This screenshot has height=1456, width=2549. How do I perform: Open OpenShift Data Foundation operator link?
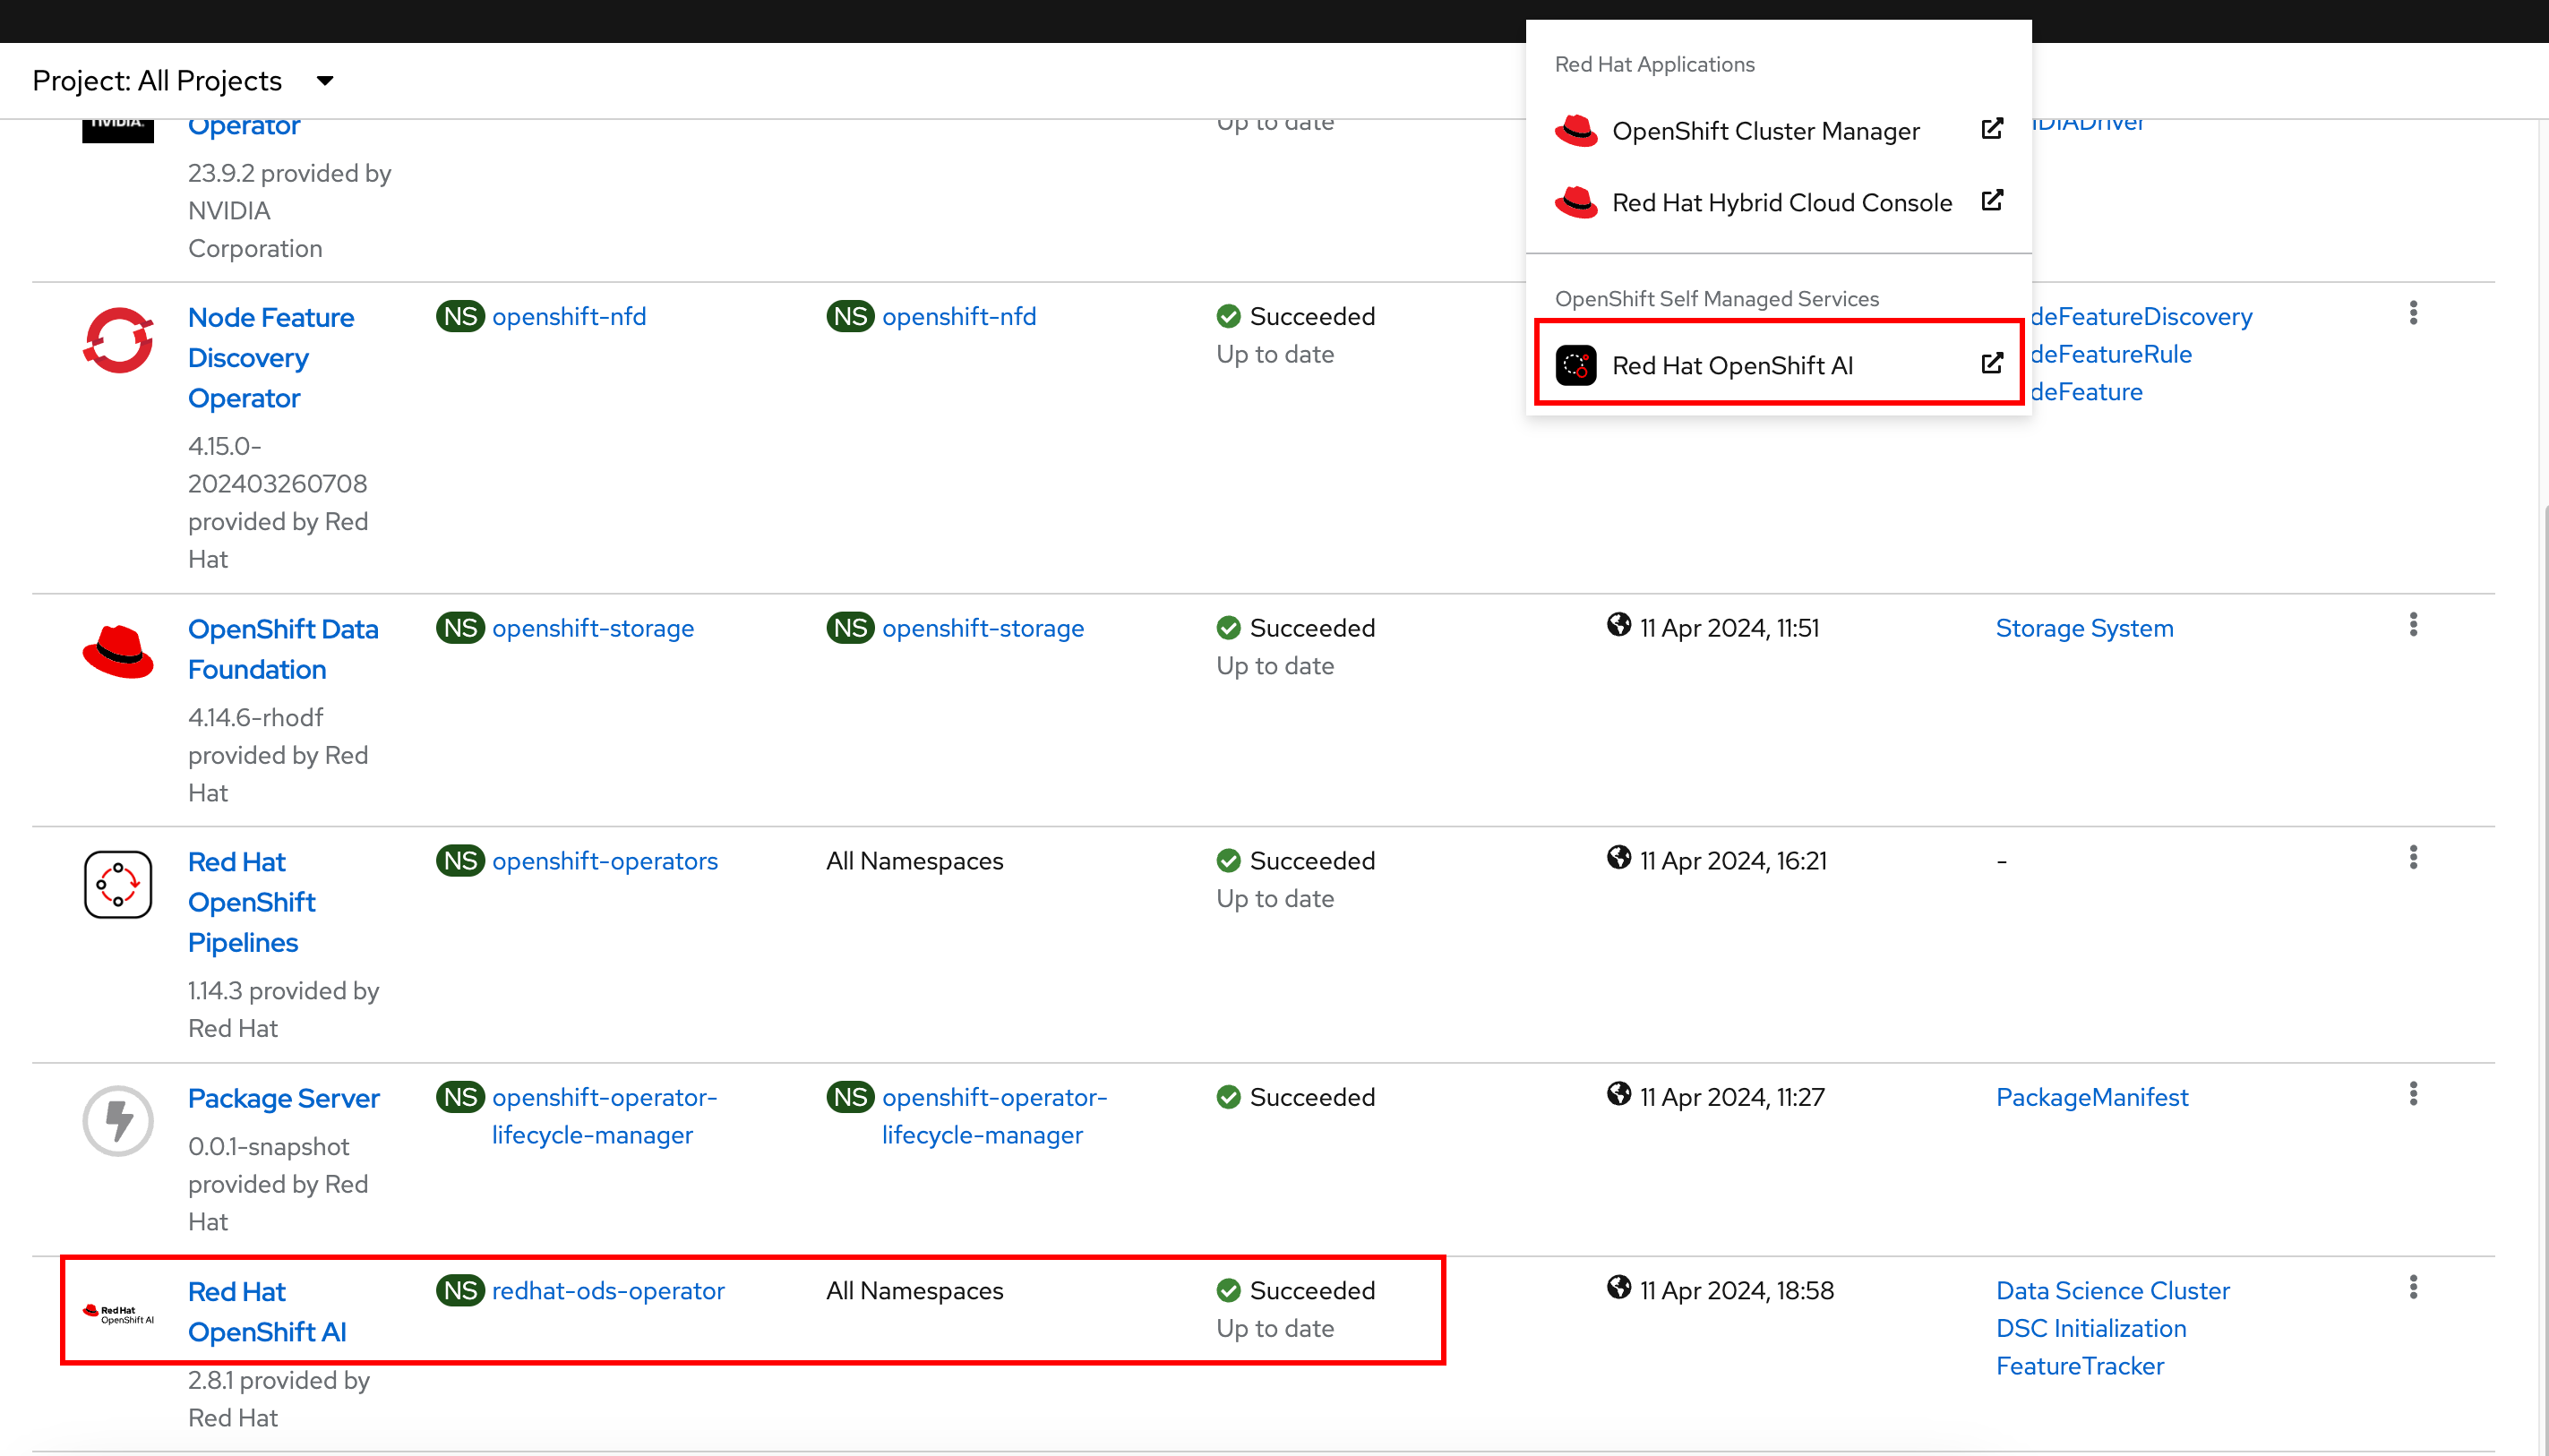pos(283,649)
